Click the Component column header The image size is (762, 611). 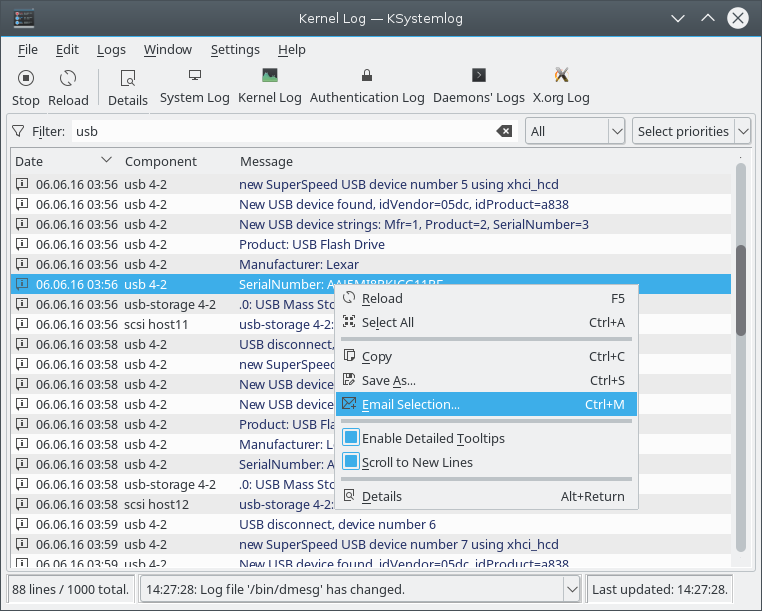[160, 161]
